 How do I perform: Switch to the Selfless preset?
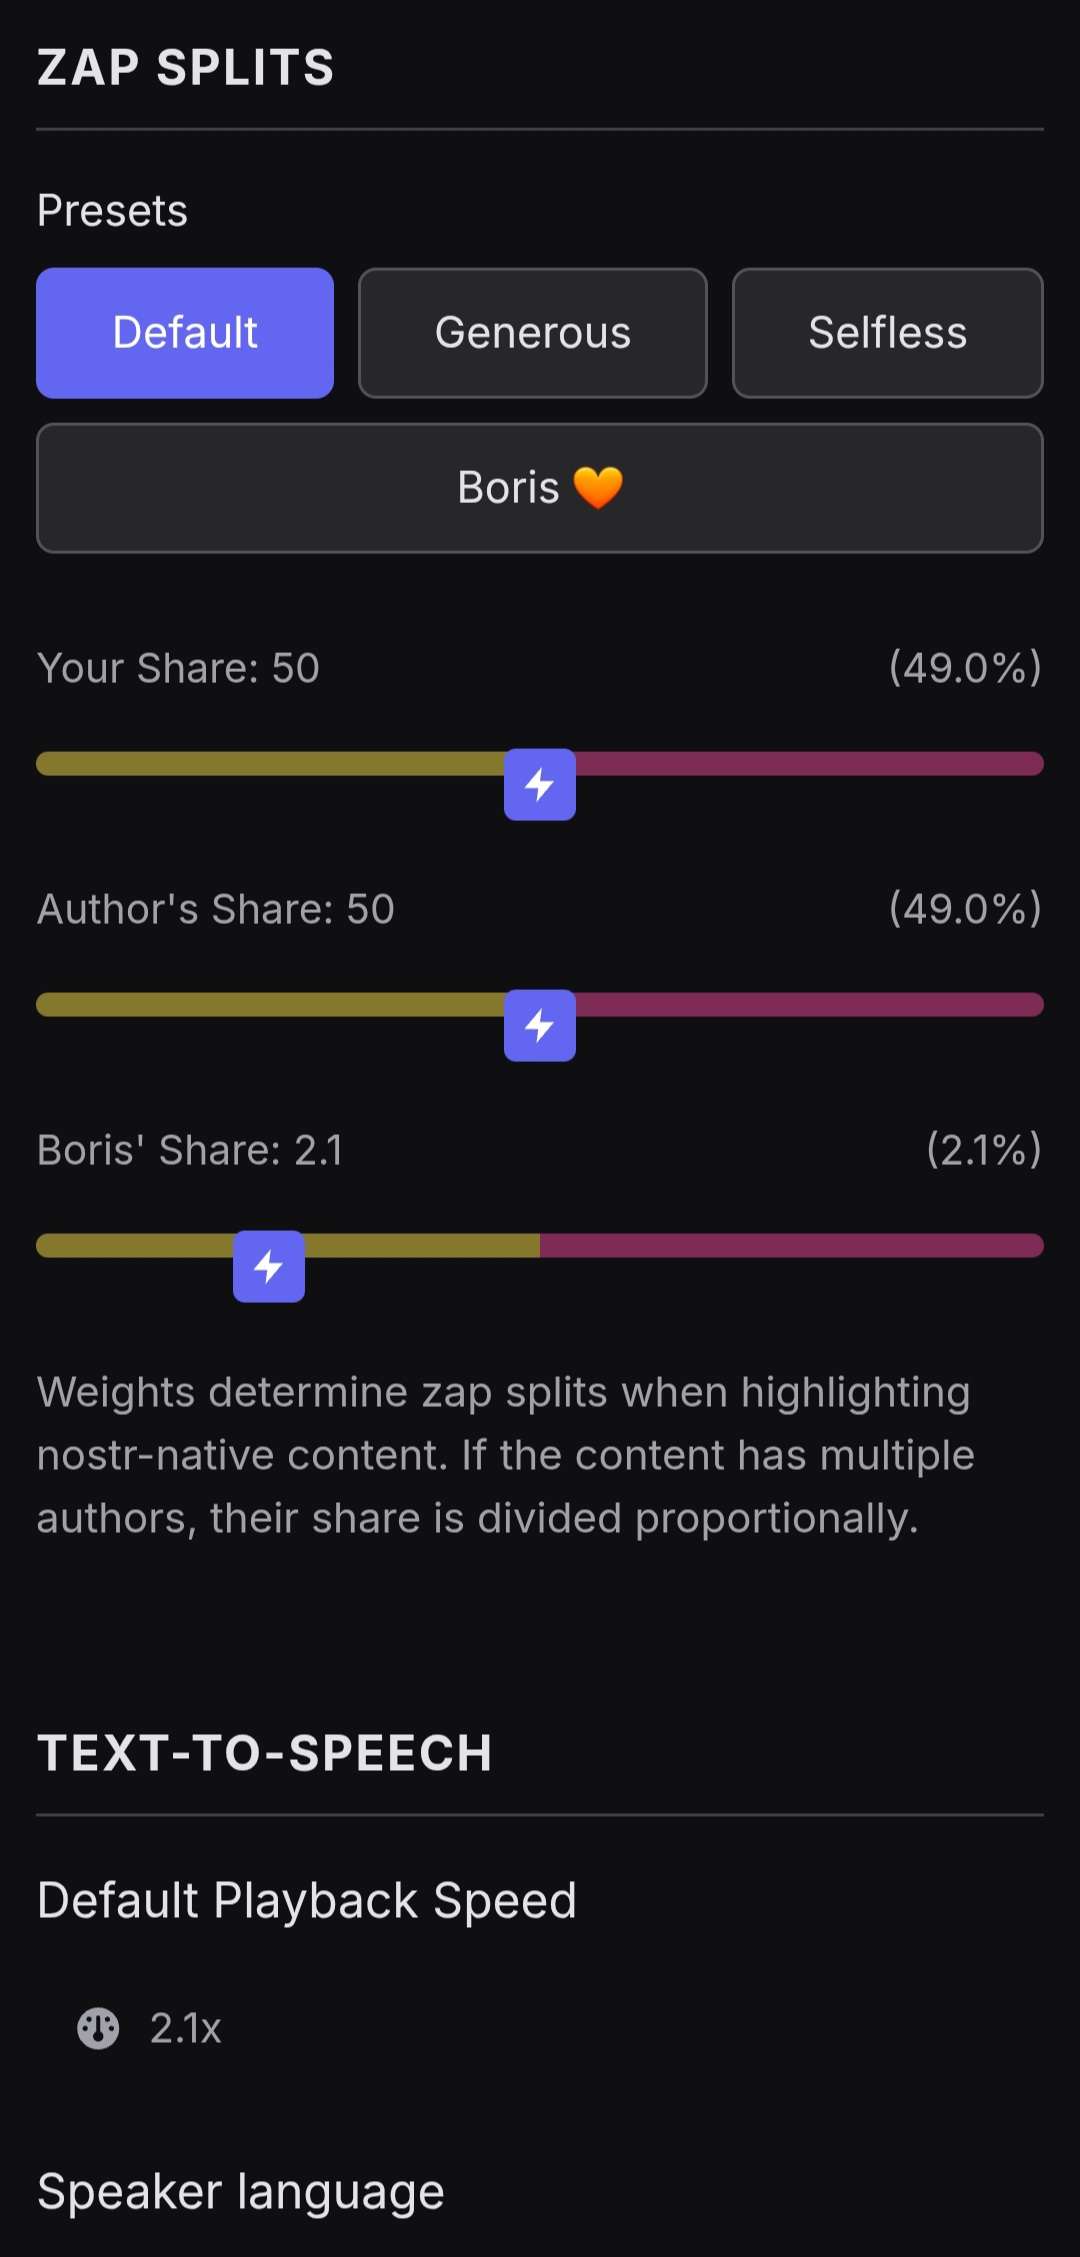[887, 333]
